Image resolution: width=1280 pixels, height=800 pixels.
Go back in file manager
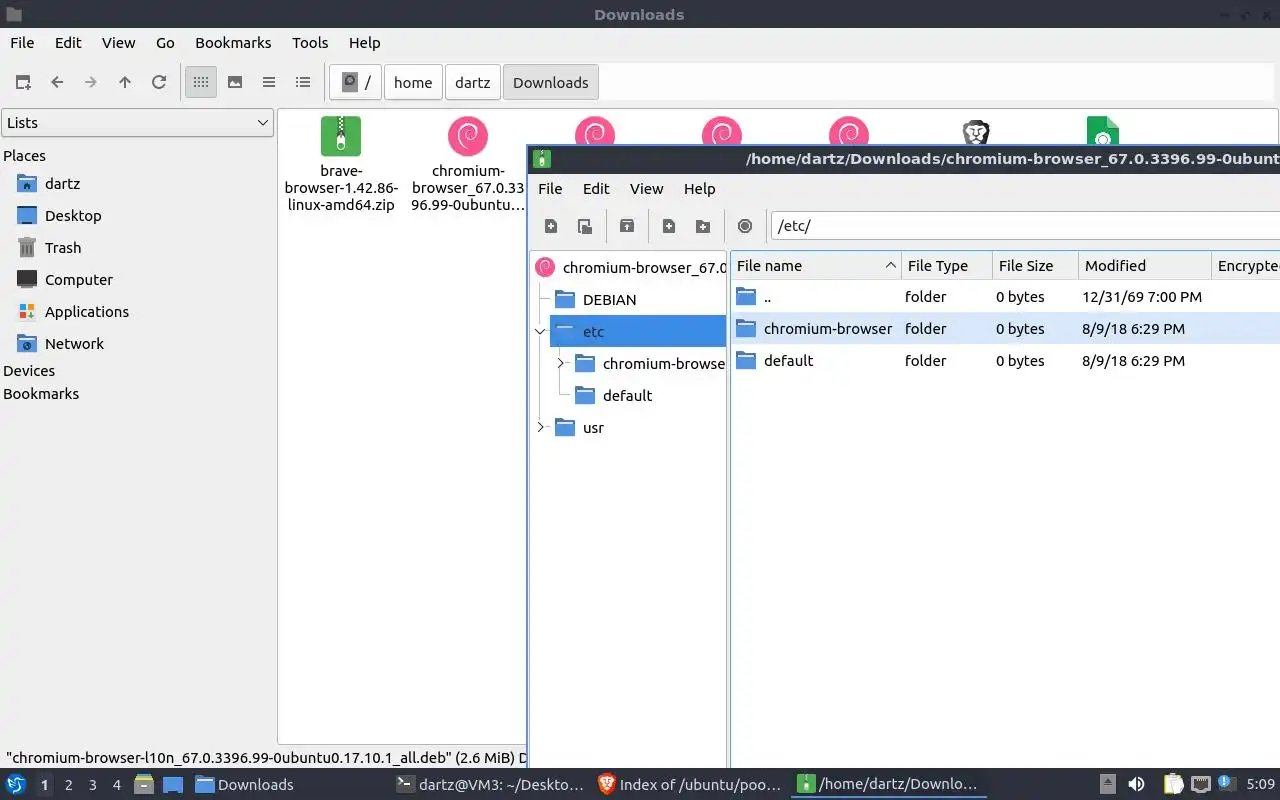57,82
